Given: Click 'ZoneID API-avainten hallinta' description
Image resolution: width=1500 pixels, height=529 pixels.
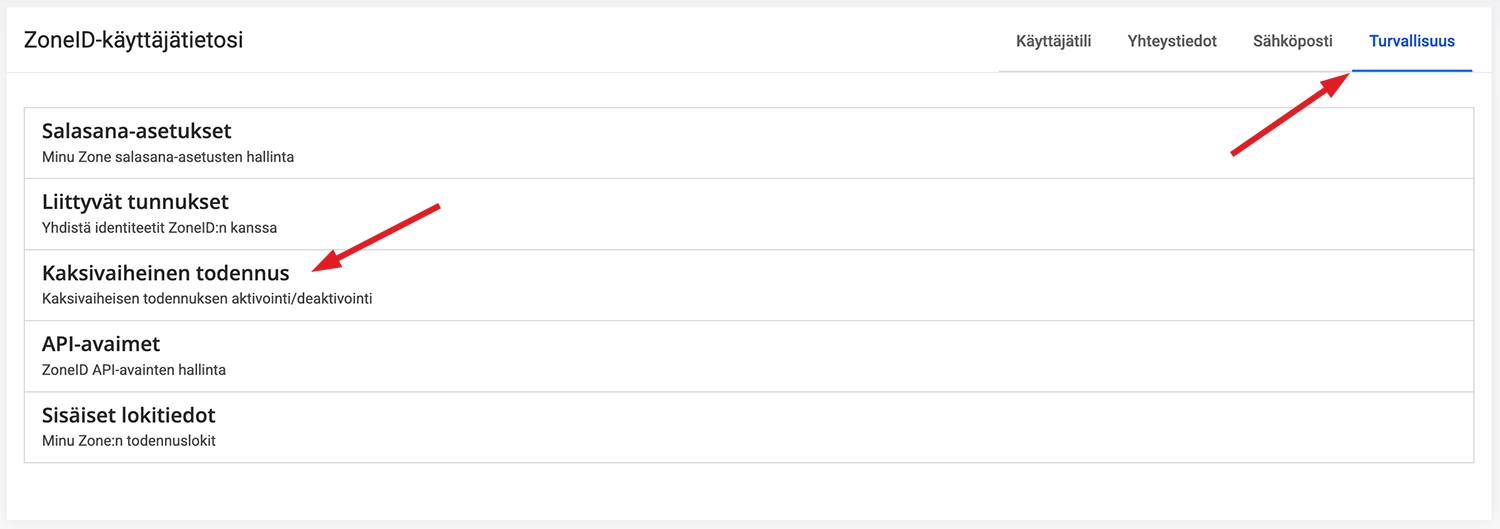Looking at the screenshot, I should tap(134, 370).
